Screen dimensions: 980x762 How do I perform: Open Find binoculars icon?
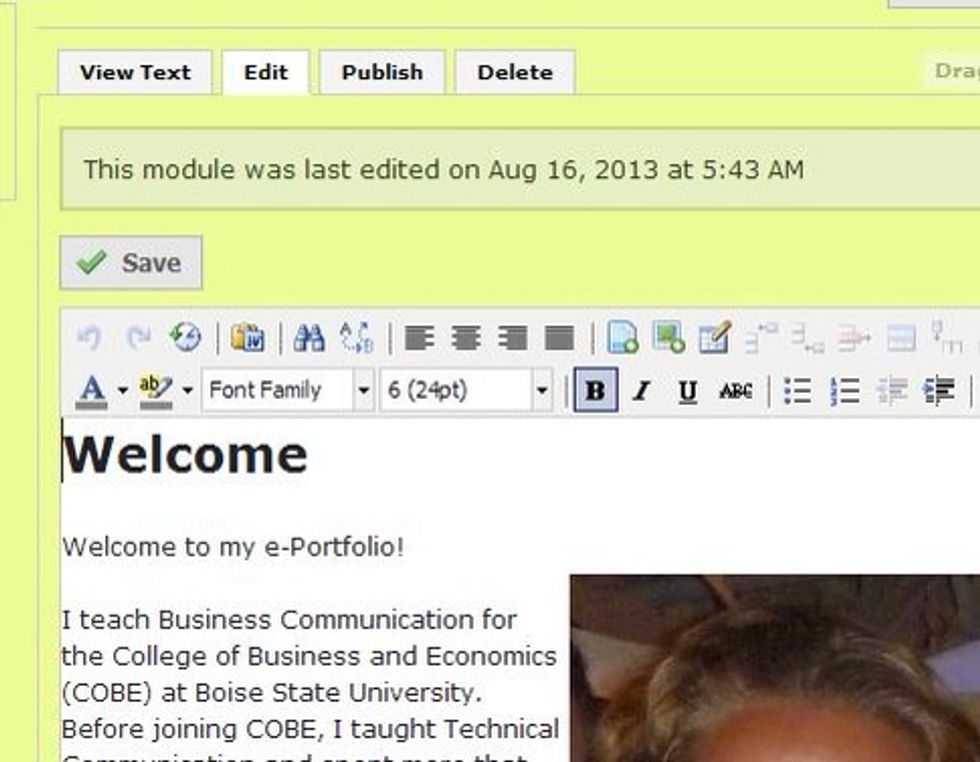309,338
